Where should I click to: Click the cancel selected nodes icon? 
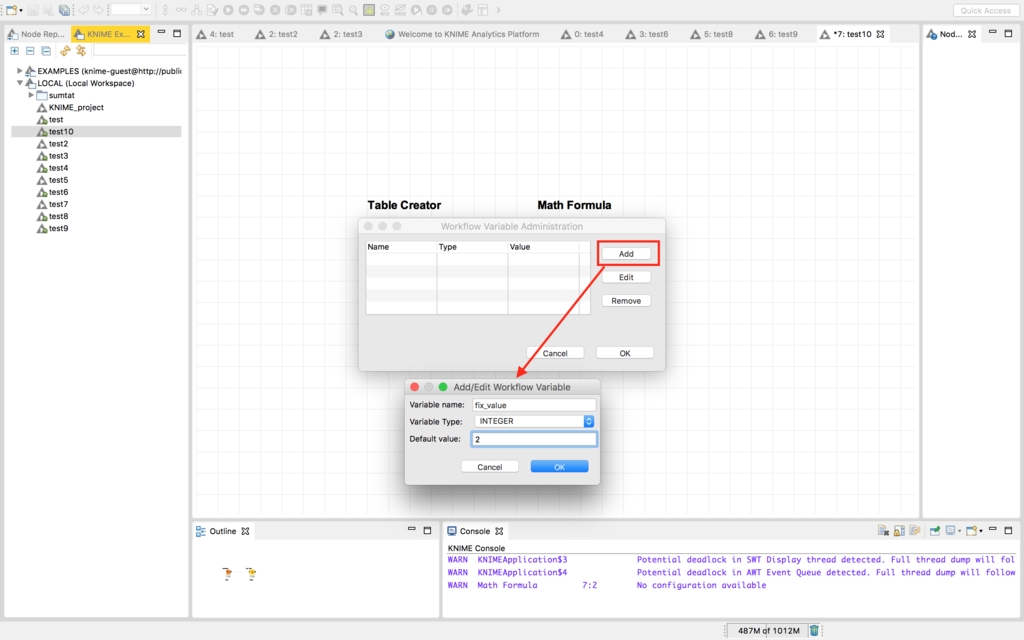[x=275, y=10]
